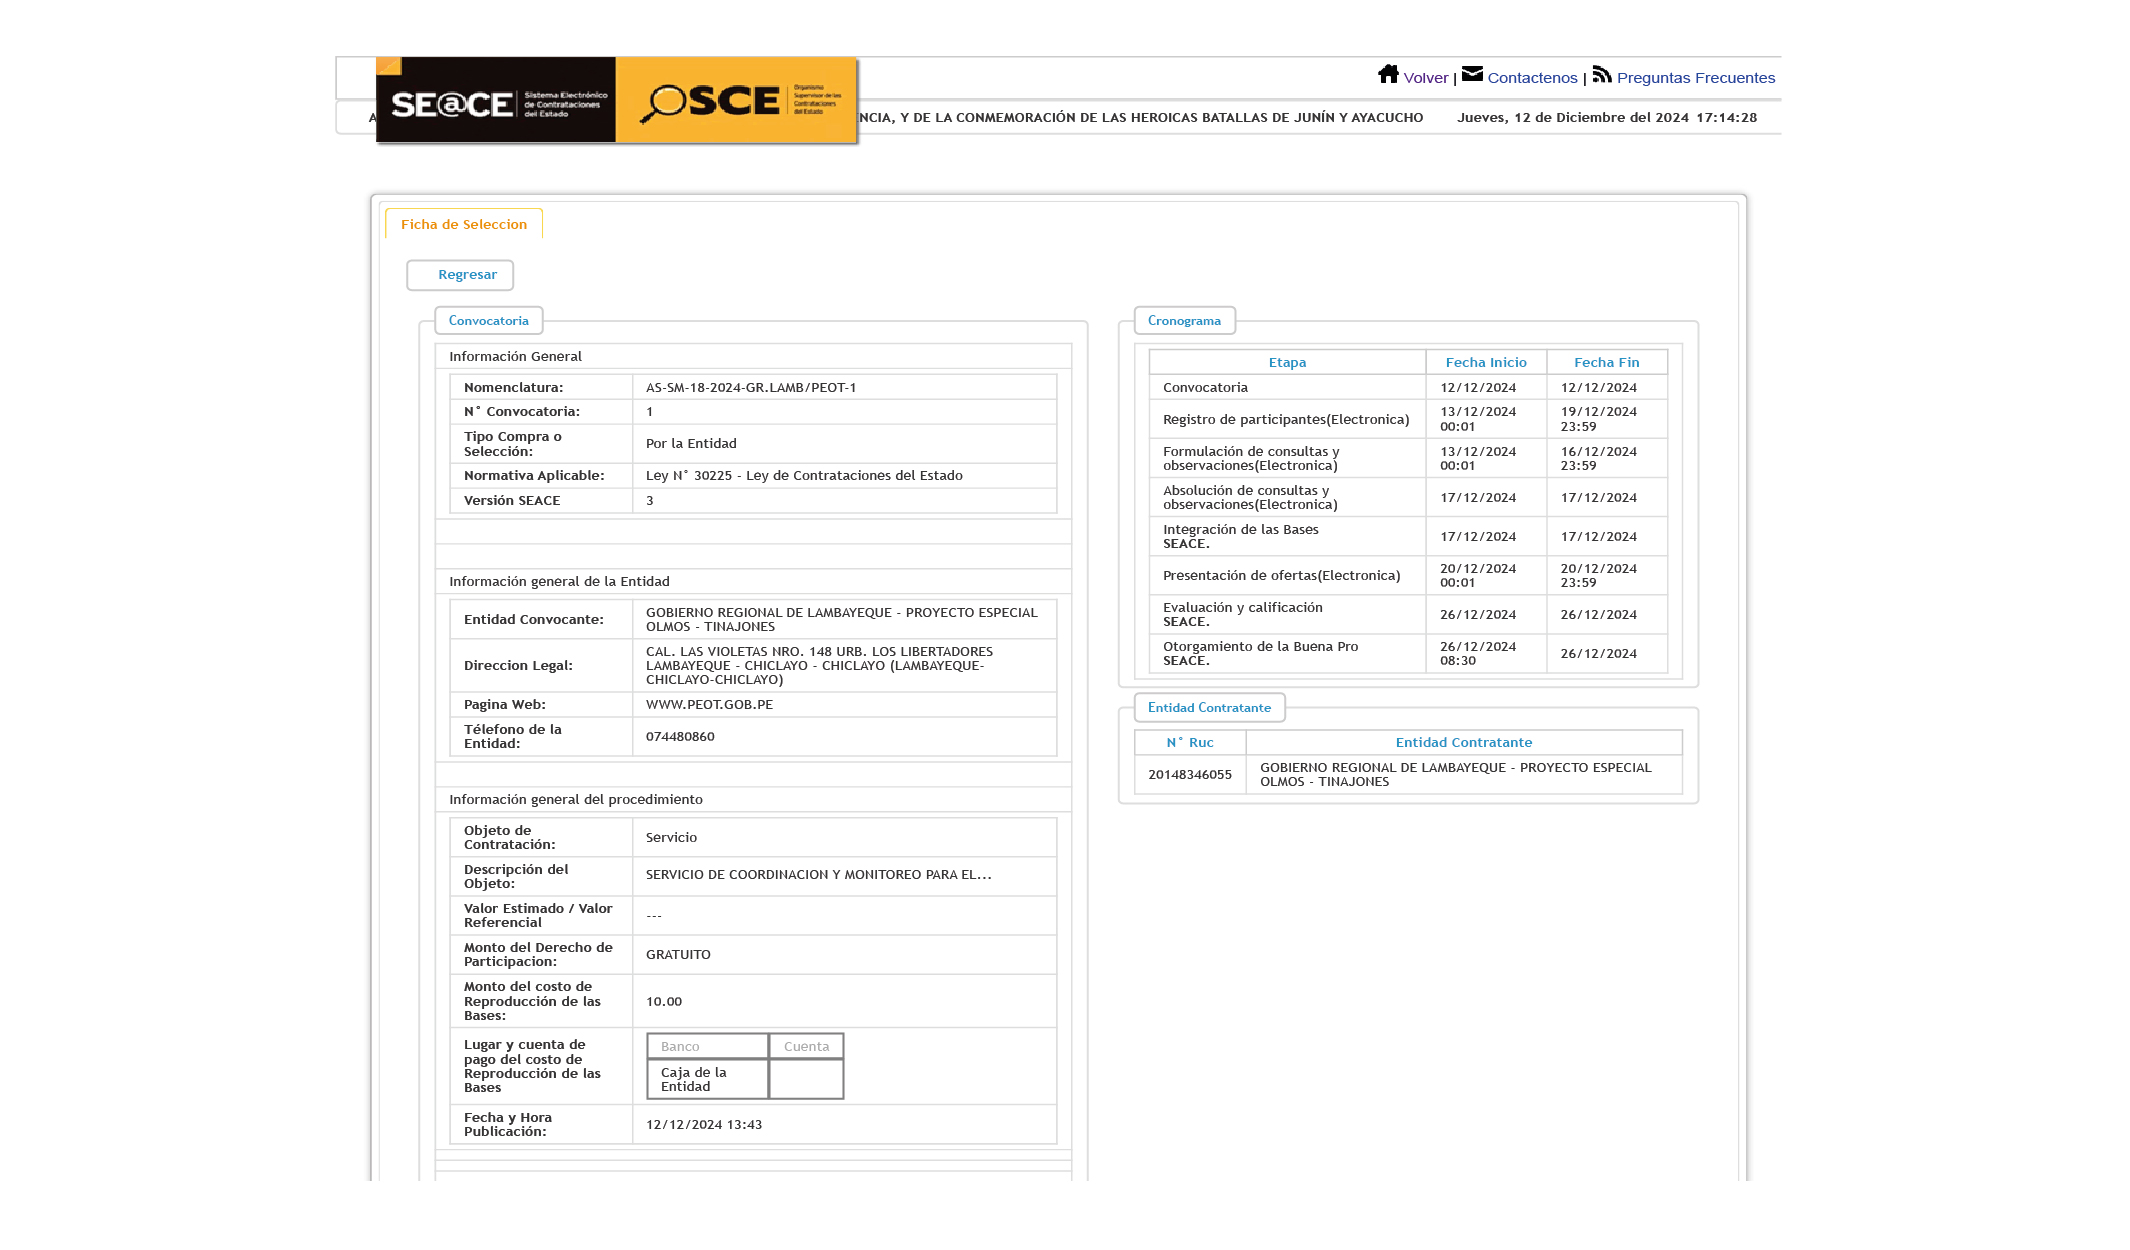Select the Ficha de Seleccion tab
The width and height of the screenshot is (2130, 1250).
click(x=464, y=224)
